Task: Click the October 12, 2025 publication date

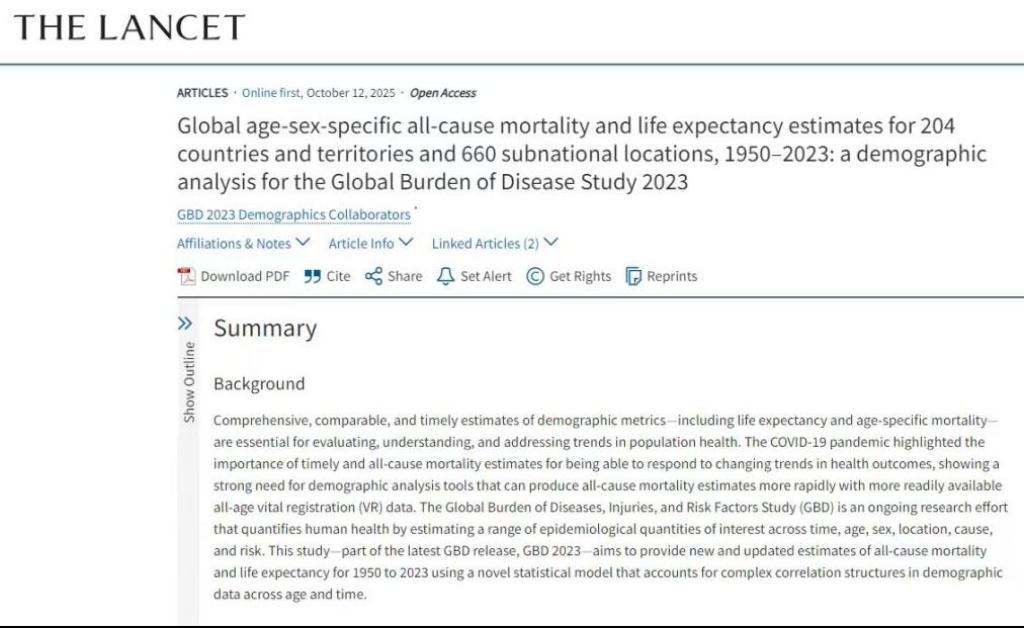Action: tap(350, 93)
